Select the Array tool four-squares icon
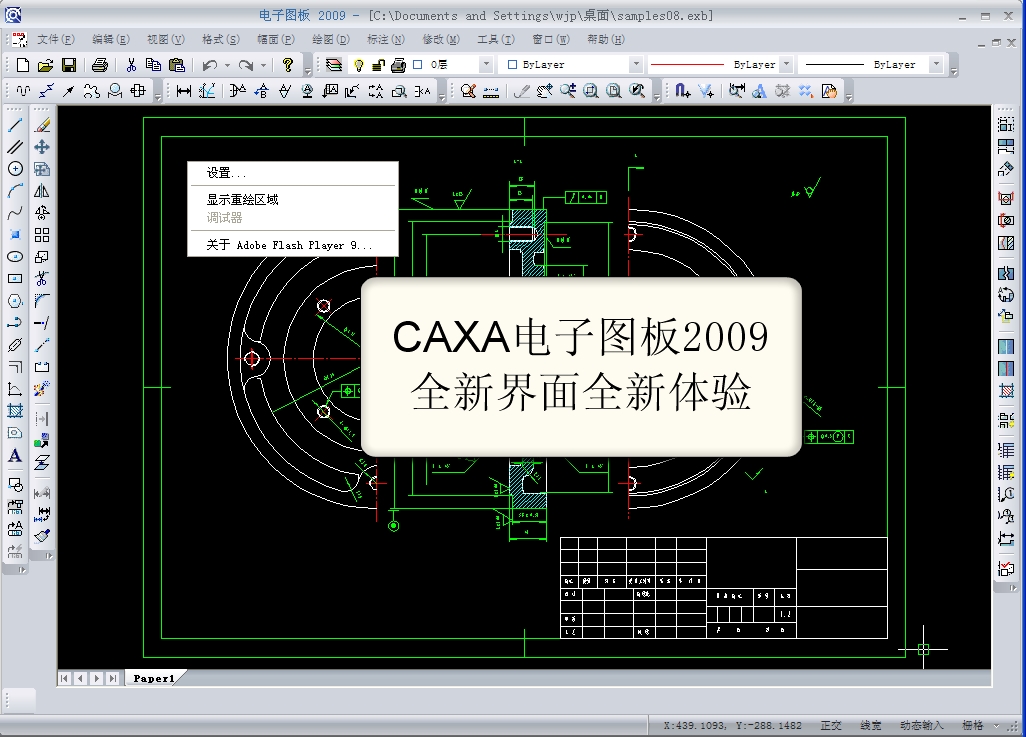1026x737 pixels. pos(42,235)
